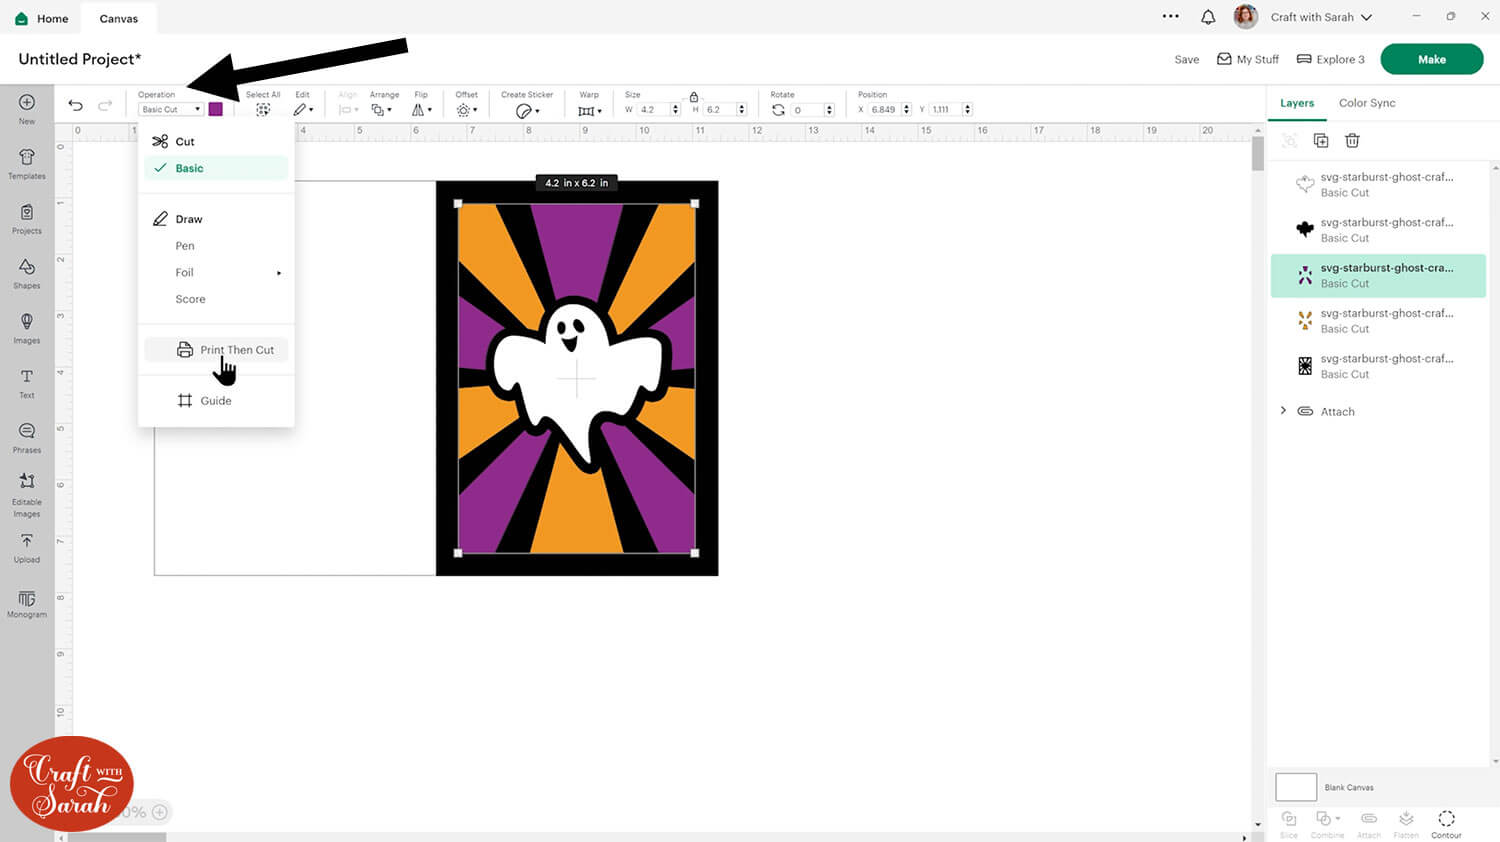
Task: Click the Undo arrow icon
Action: tap(75, 105)
